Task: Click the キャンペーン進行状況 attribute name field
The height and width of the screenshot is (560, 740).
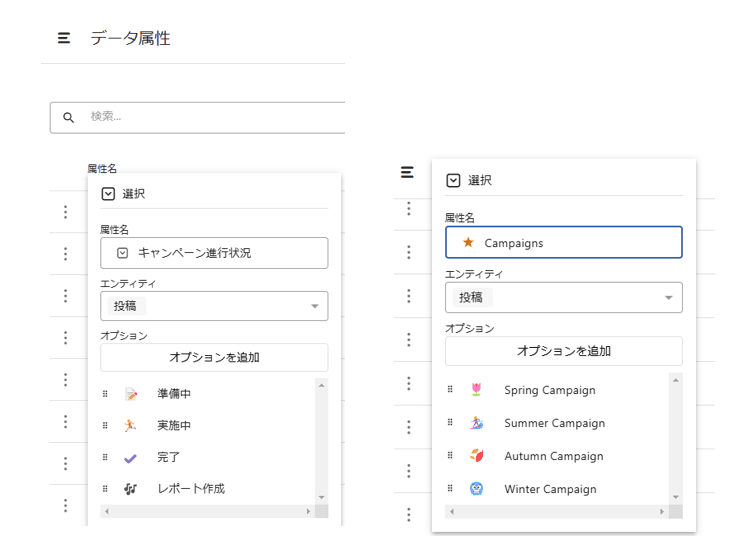Action: pos(214,253)
